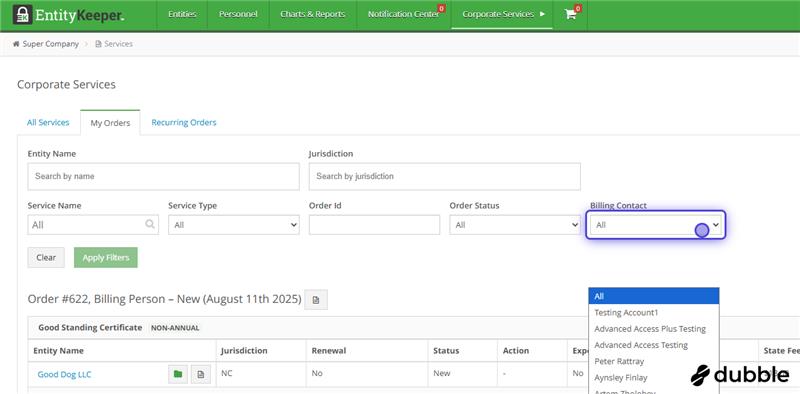This screenshot has height=394, width=800.
Task: Click the Clear button
Action: click(x=46, y=258)
